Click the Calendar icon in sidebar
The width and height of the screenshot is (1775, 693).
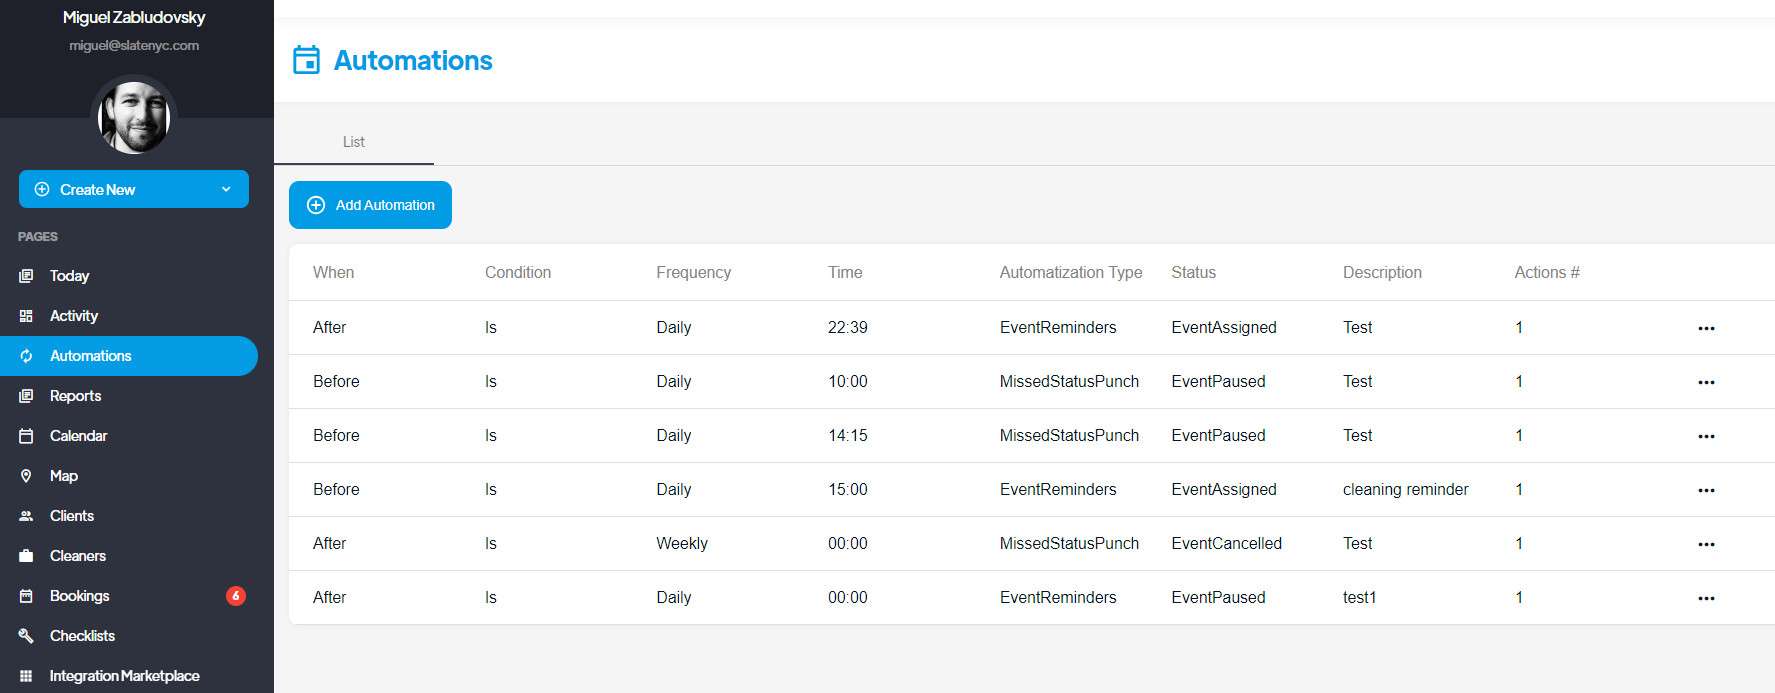(x=26, y=436)
